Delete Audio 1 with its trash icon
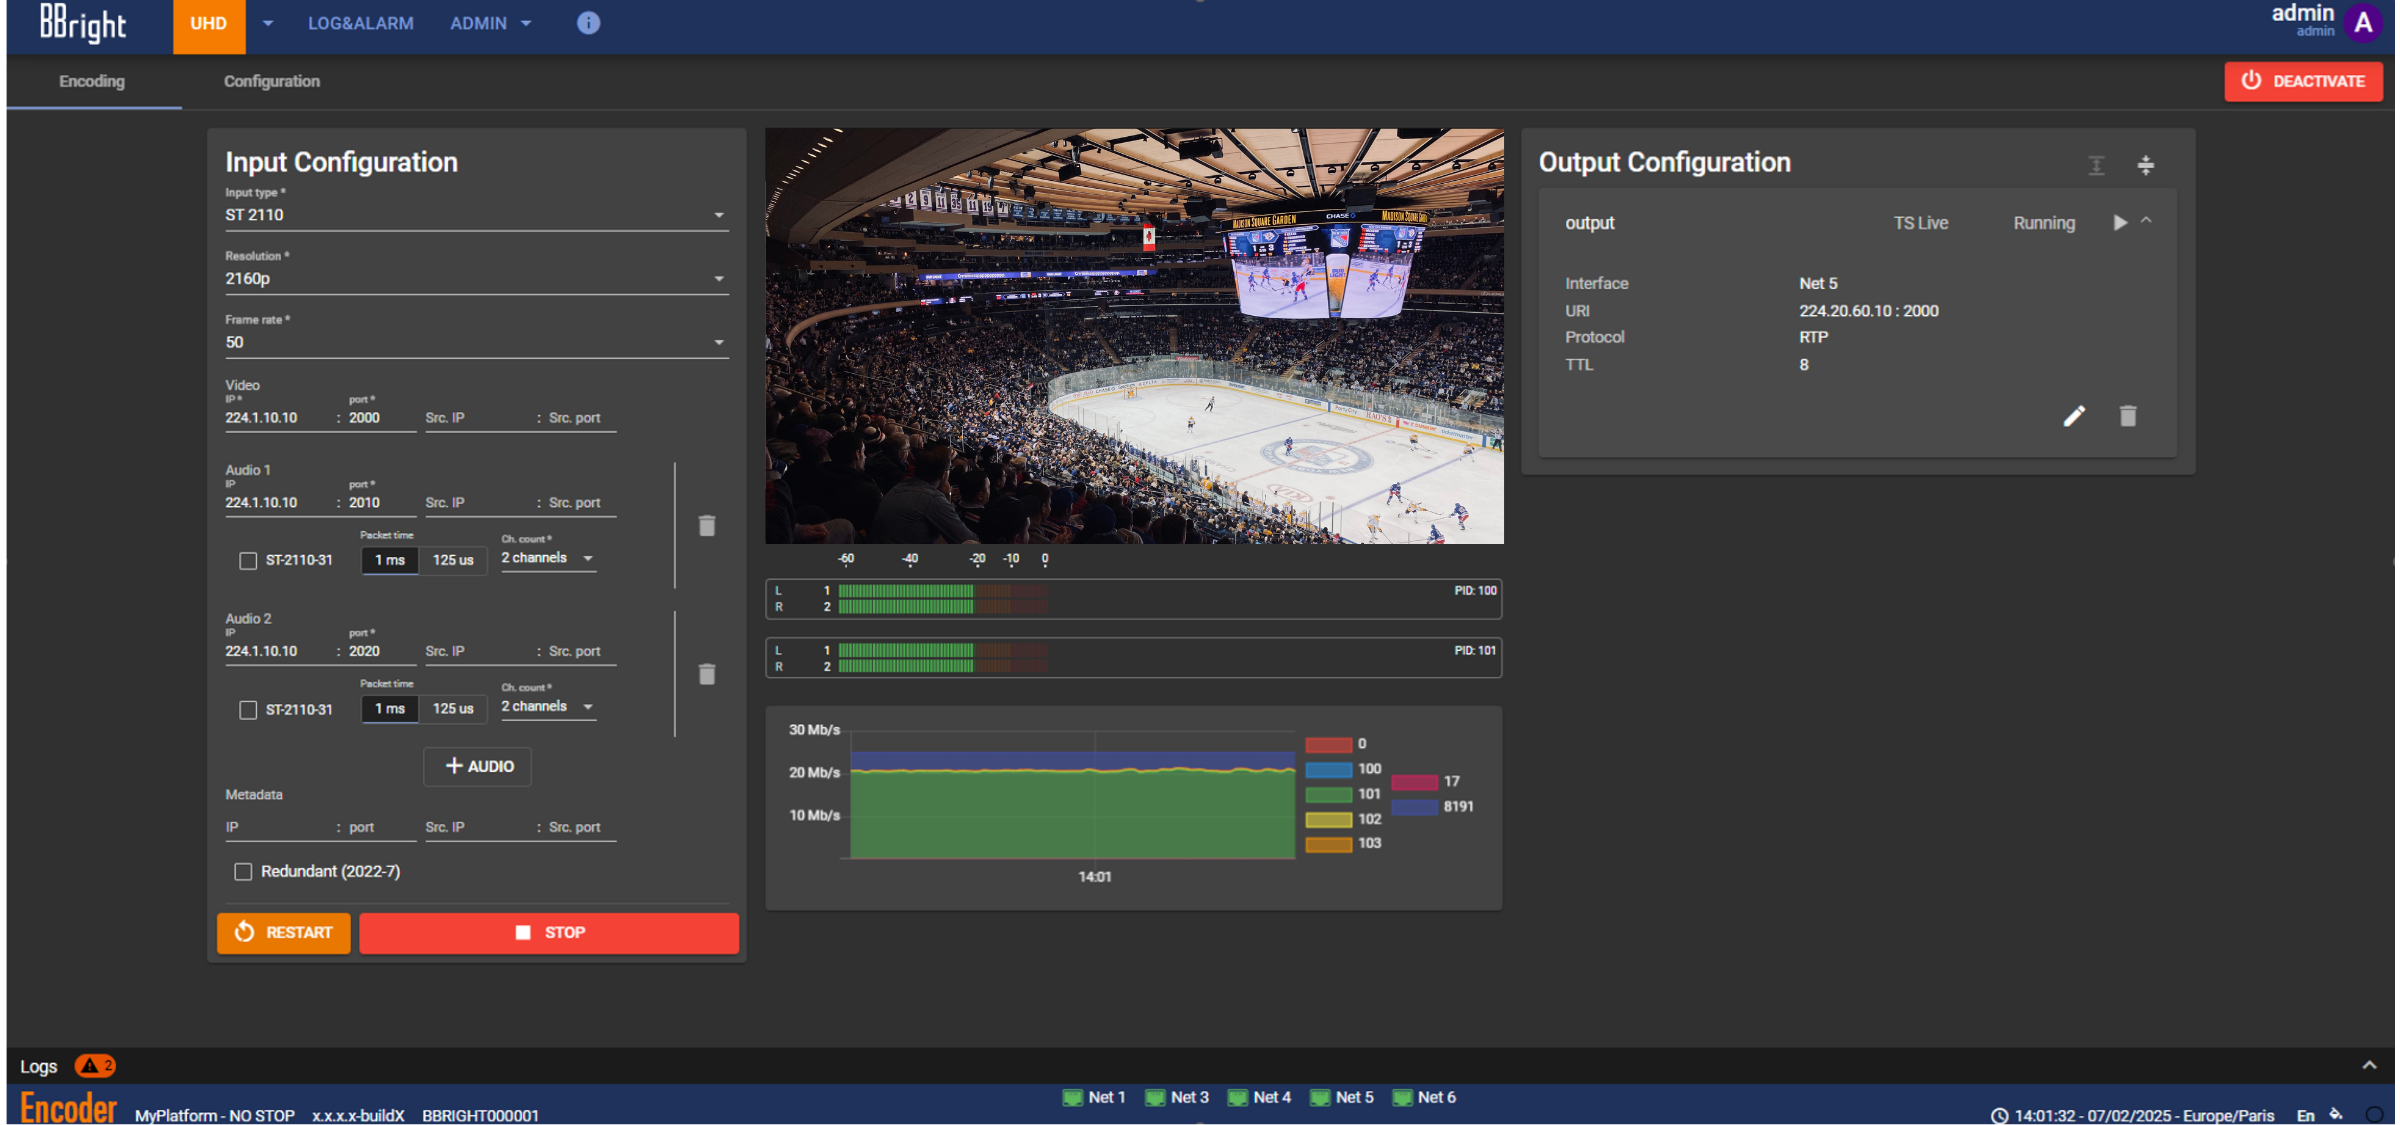 707,526
